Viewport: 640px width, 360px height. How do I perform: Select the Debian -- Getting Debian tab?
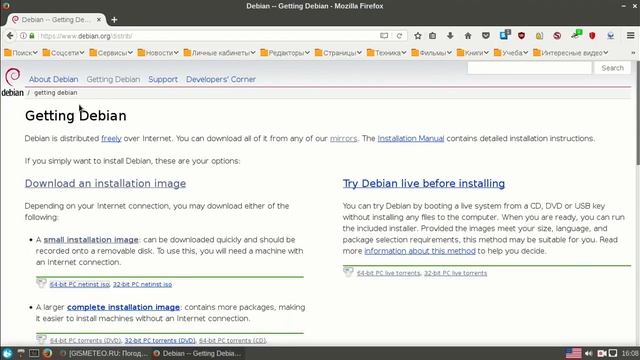pyautogui.click(x=56, y=20)
